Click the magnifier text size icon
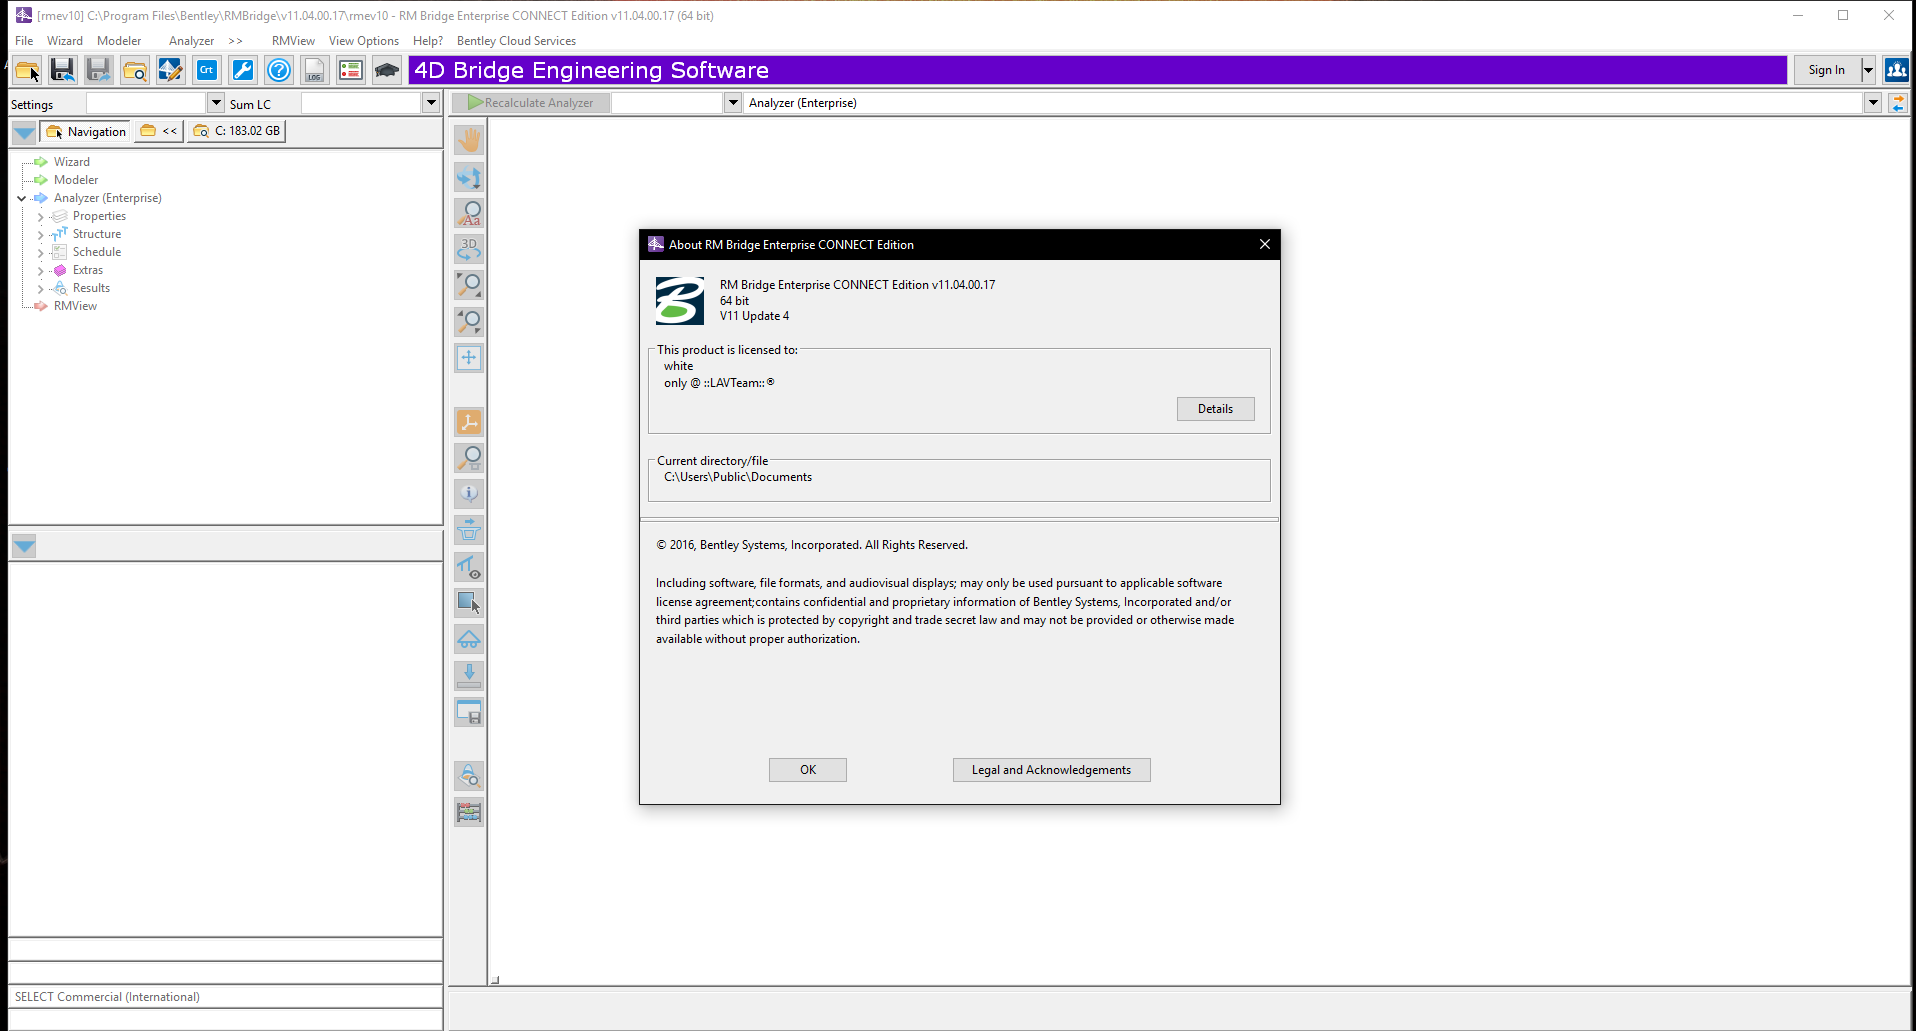This screenshot has height=1031, width=1916. pyautogui.click(x=469, y=213)
